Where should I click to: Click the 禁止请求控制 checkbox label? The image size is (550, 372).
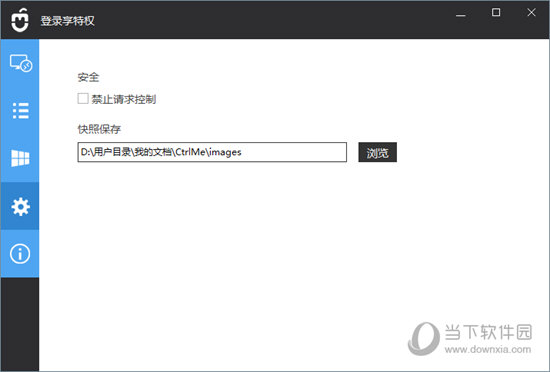click(x=123, y=99)
